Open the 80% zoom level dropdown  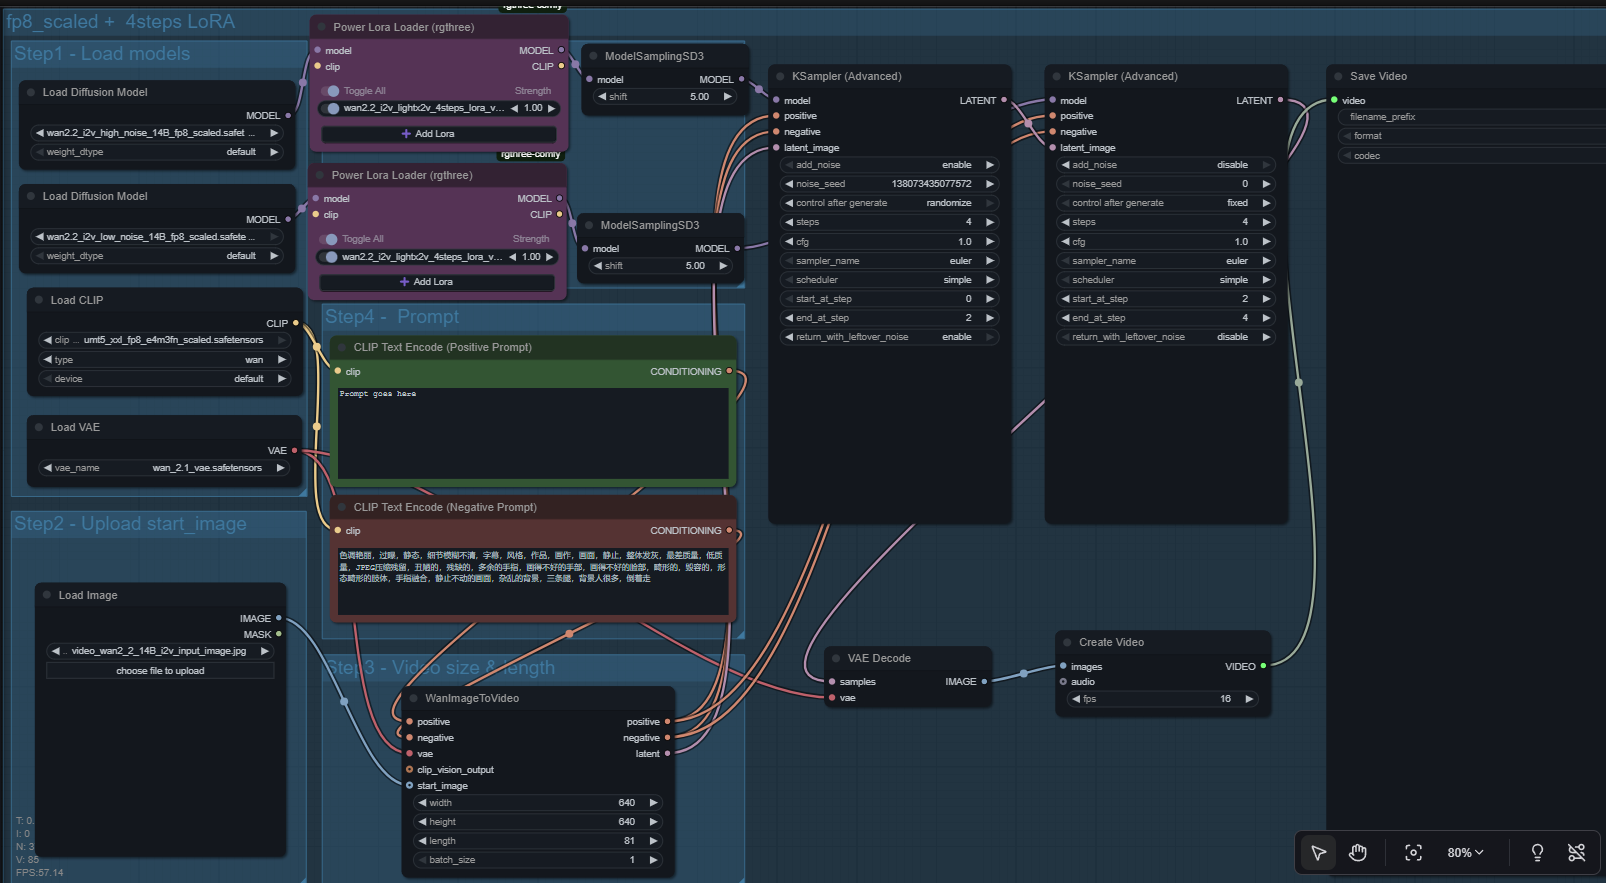click(x=1465, y=853)
